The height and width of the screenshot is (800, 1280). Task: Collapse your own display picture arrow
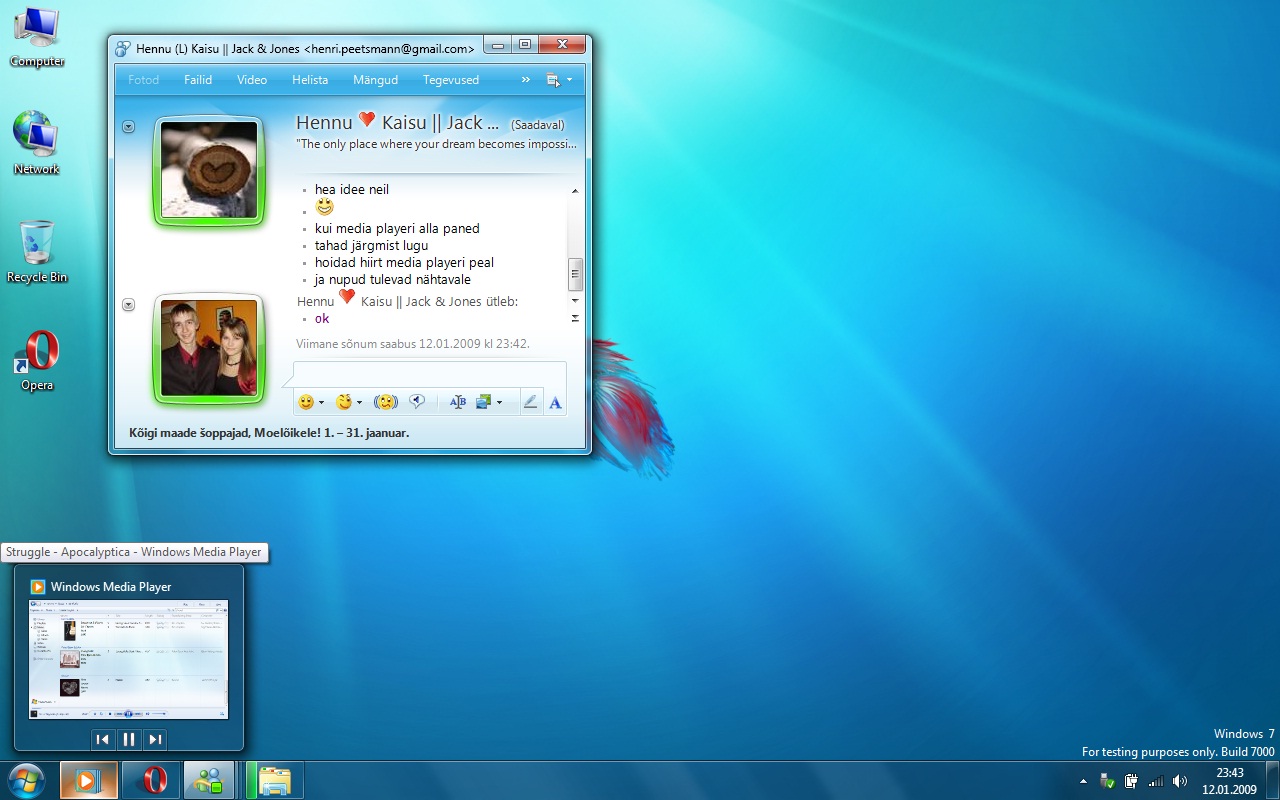pos(128,305)
